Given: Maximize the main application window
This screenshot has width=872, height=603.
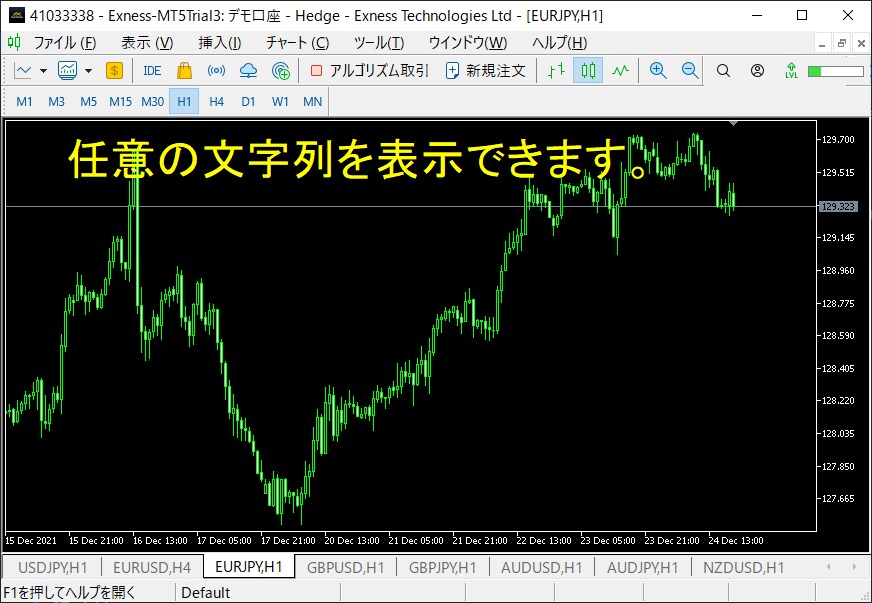Looking at the screenshot, I should 802,16.
